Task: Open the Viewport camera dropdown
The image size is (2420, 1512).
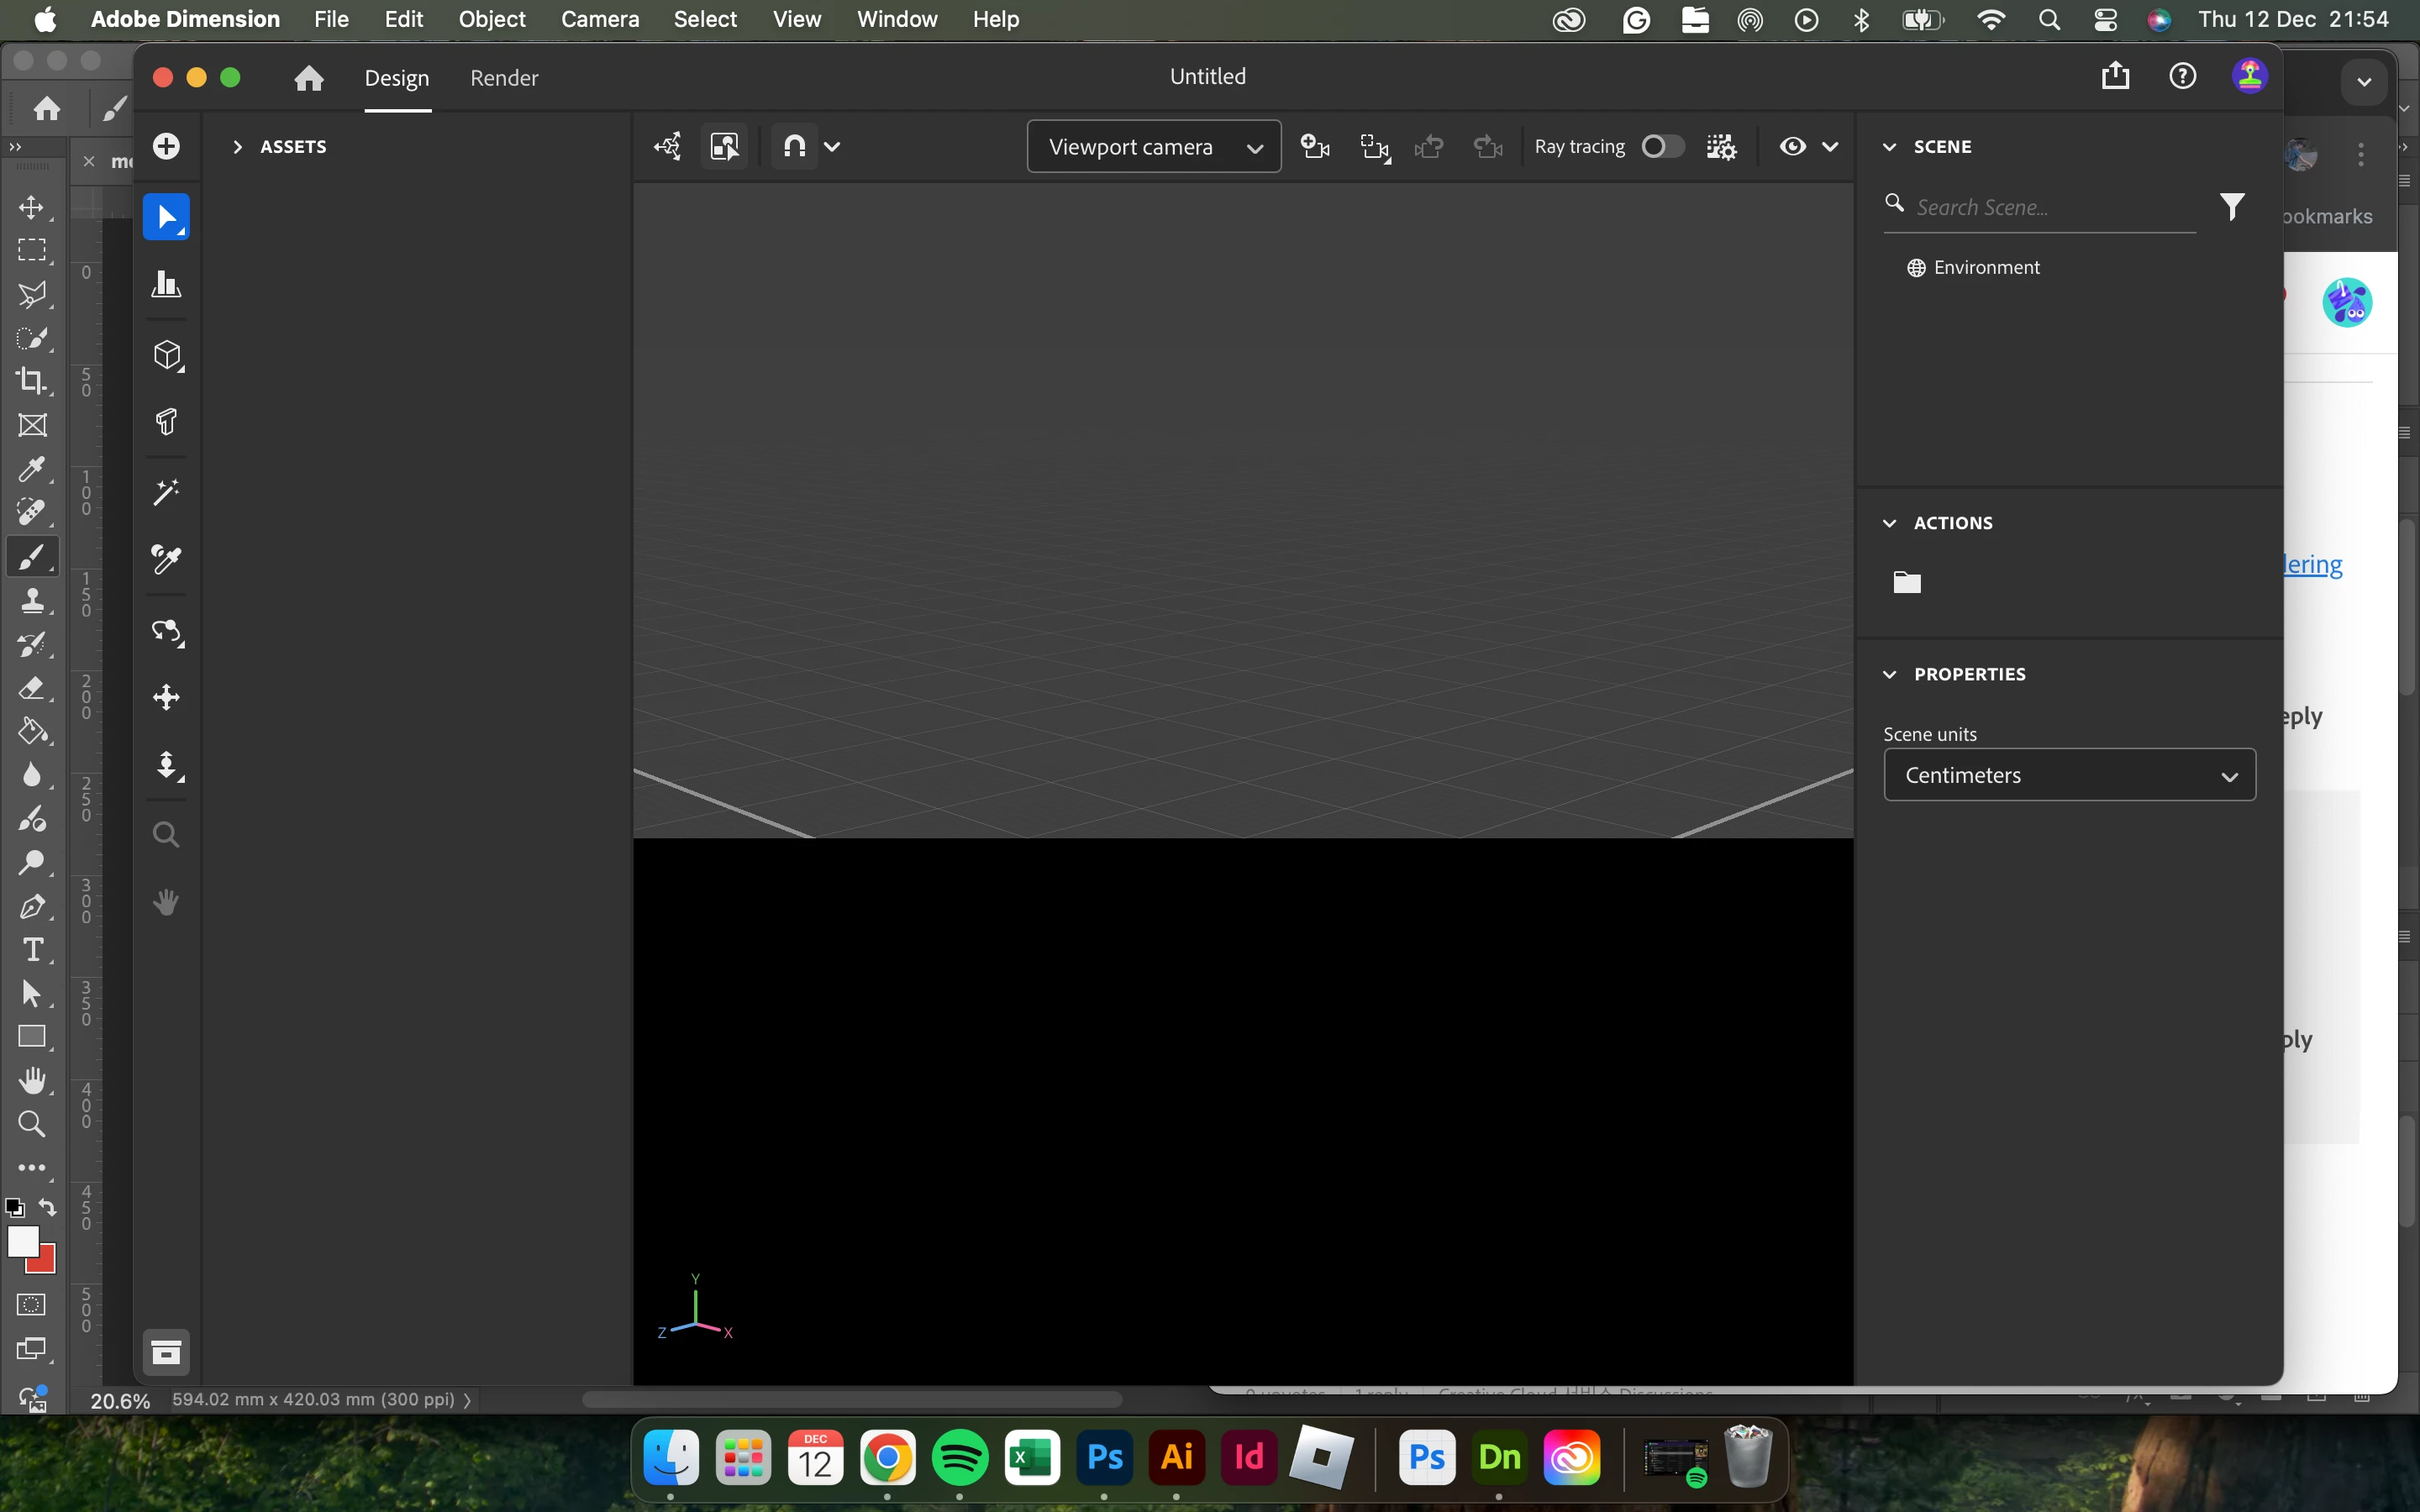Action: click(x=1153, y=147)
